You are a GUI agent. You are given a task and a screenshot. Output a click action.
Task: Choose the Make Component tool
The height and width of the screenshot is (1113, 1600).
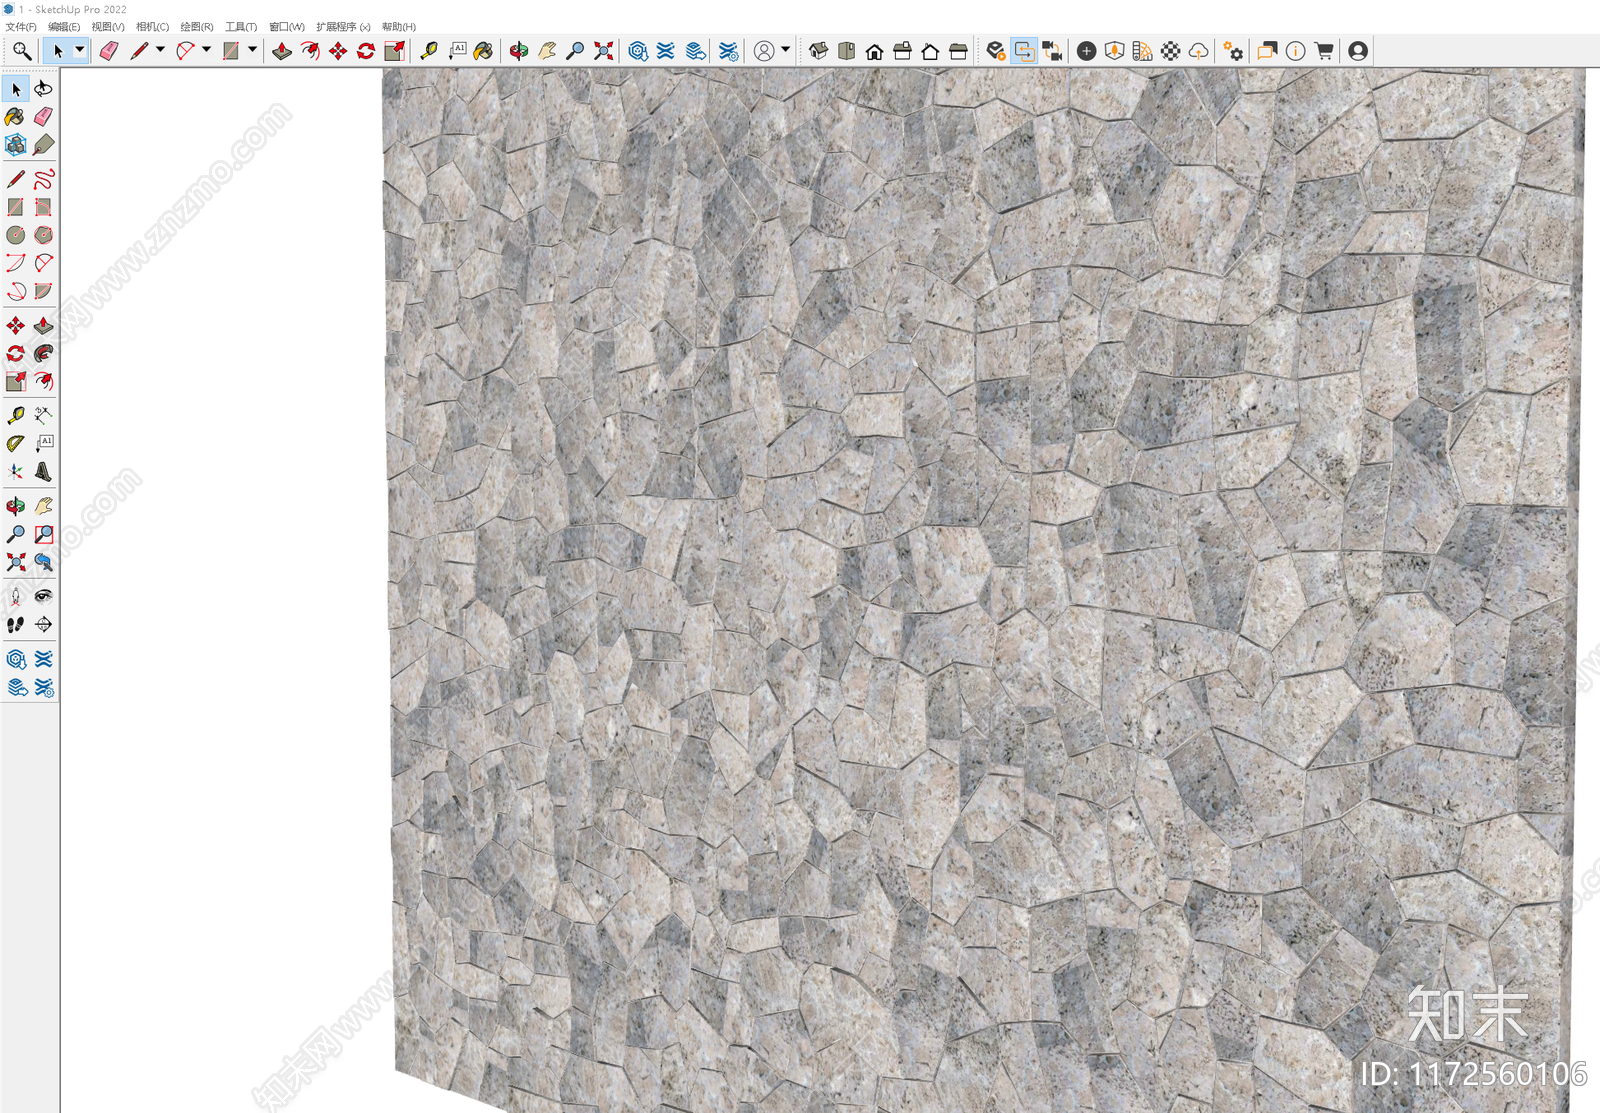click(x=15, y=145)
